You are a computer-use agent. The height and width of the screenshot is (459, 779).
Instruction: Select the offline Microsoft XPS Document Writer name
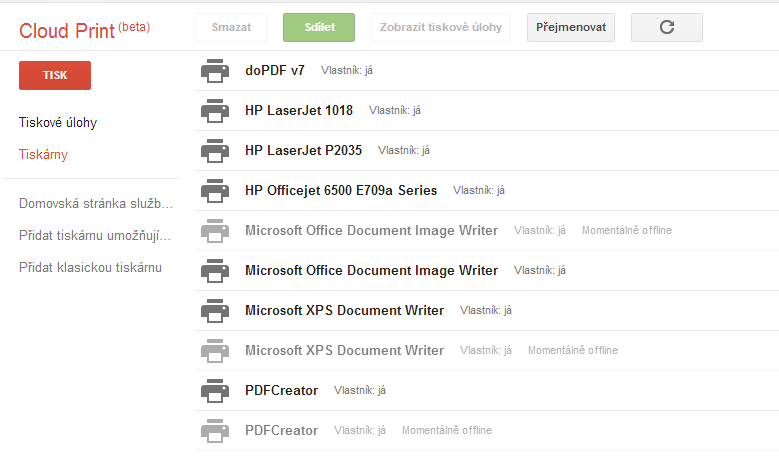pos(344,350)
